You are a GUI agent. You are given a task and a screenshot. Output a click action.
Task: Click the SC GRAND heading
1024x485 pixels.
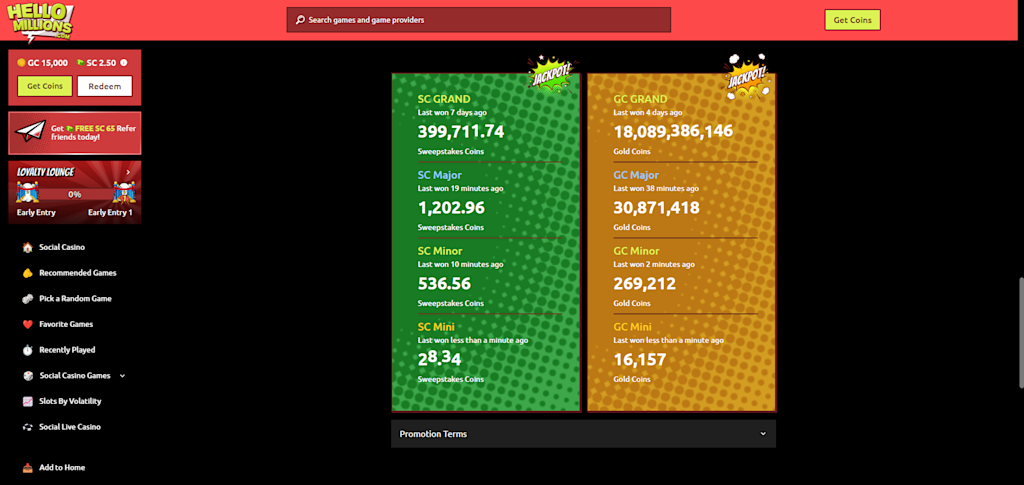[x=444, y=99]
